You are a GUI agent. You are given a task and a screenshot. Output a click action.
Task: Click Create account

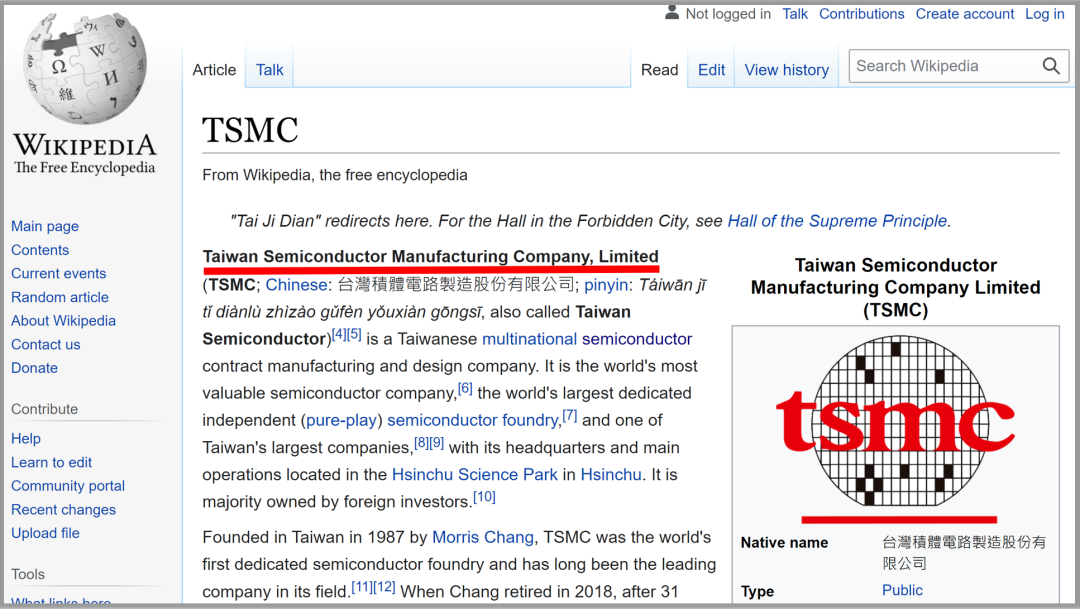tap(965, 14)
